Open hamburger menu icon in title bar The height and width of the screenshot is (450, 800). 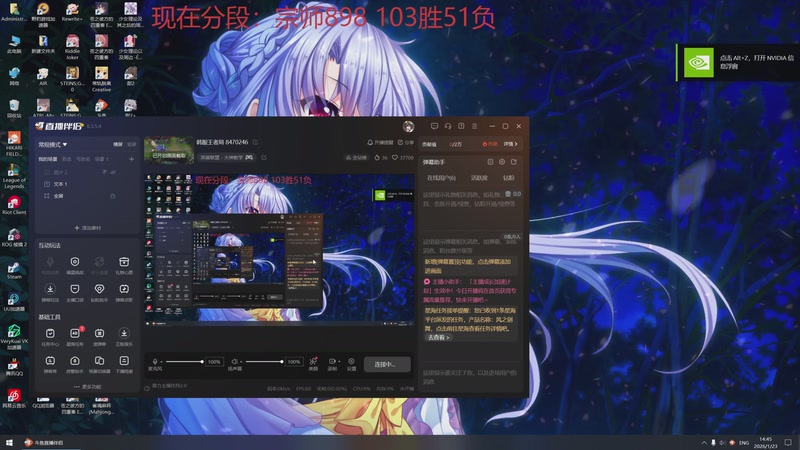474,126
